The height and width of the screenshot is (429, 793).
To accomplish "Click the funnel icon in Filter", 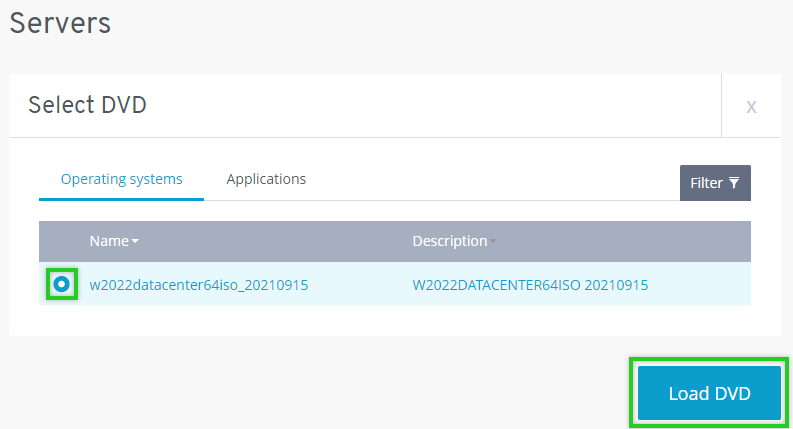I will click(x=734, y=183).
